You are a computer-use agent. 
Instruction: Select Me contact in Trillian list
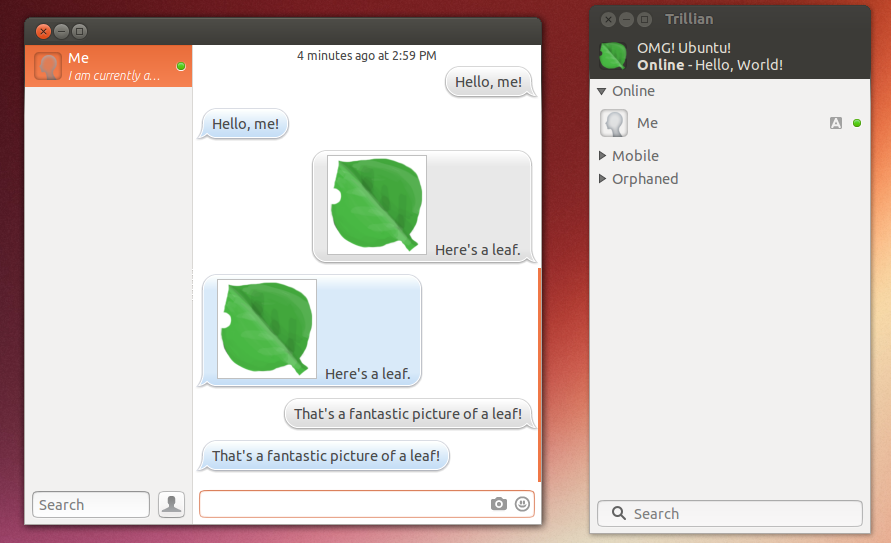tap(730, 123)
